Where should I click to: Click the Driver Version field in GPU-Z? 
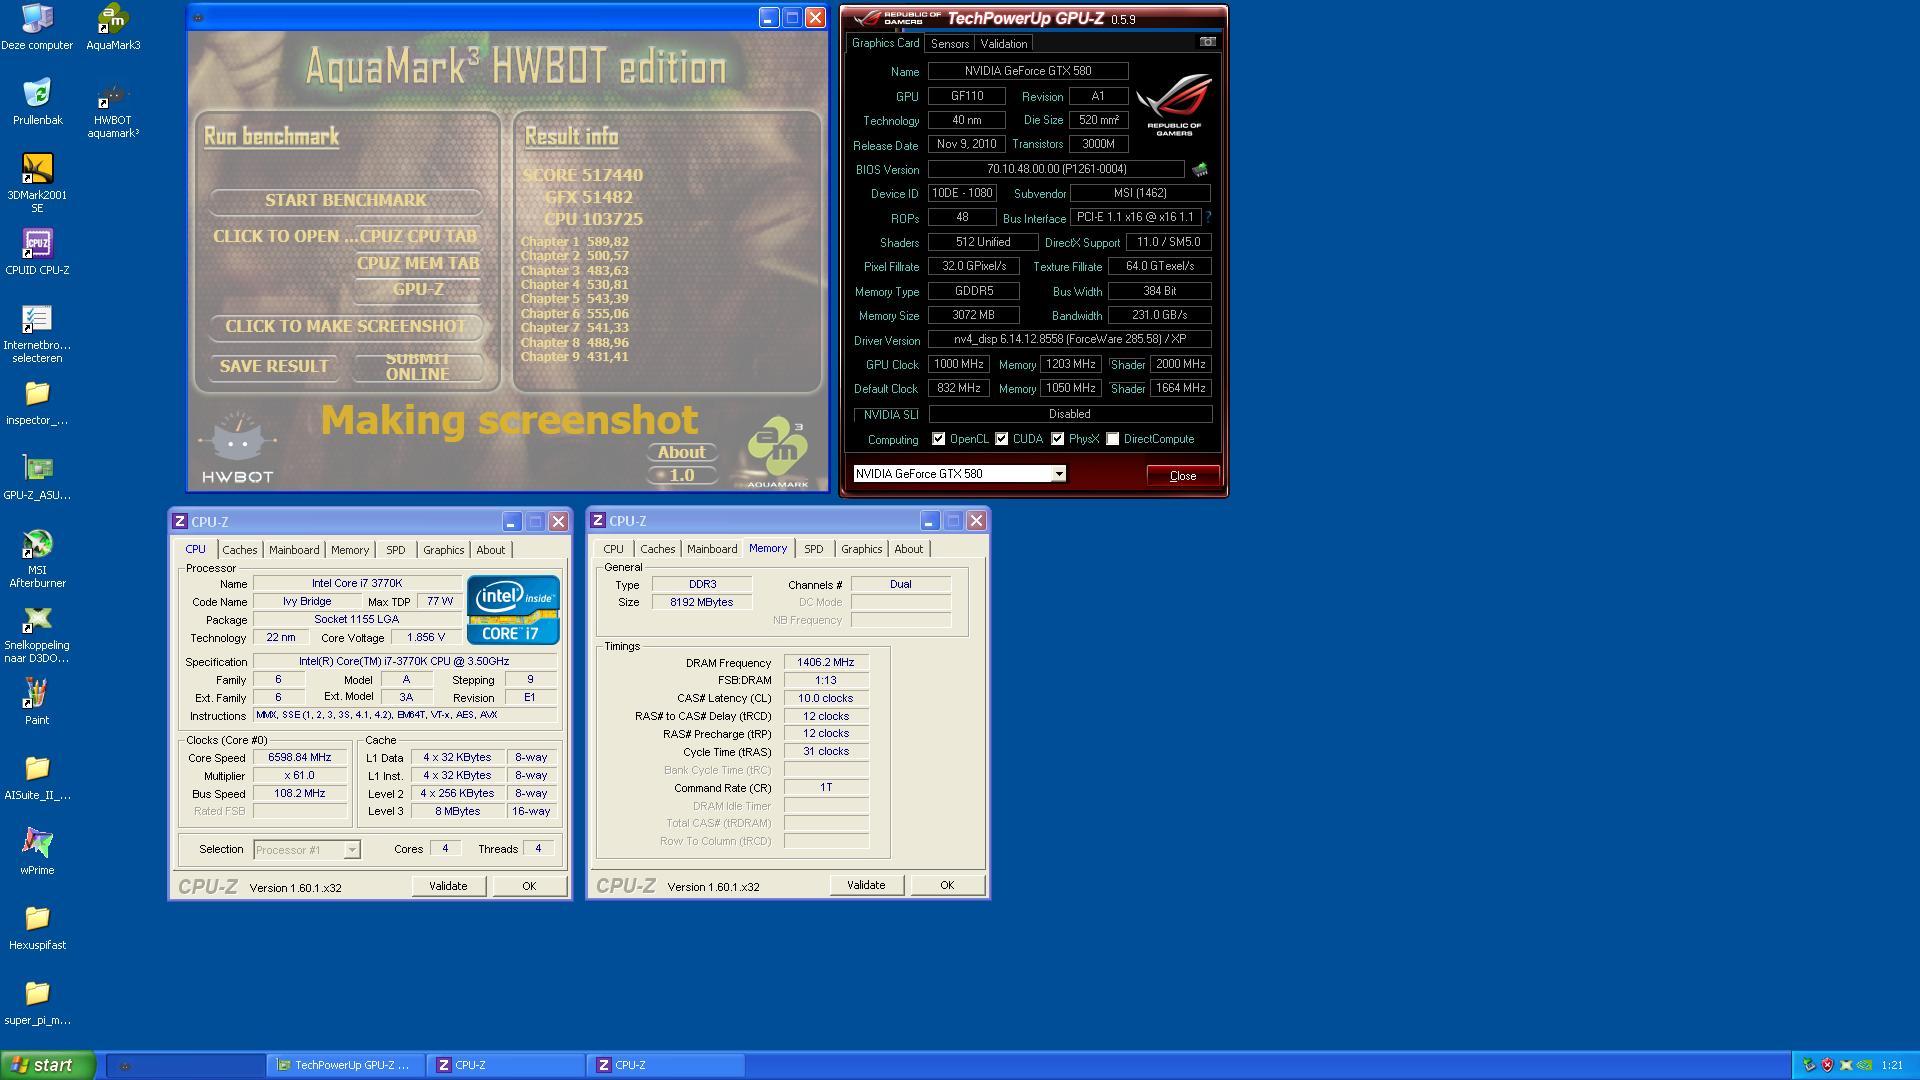point(1070,339)
